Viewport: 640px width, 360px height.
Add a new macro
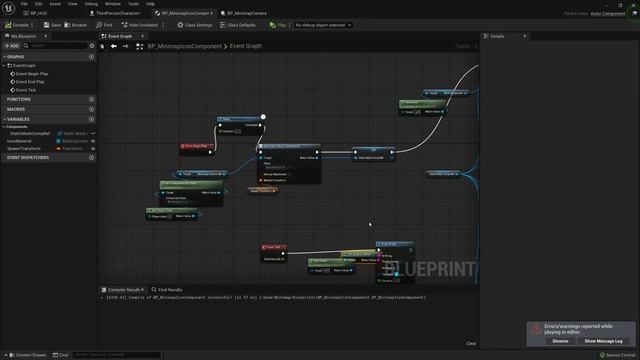[x=91, y=109]
